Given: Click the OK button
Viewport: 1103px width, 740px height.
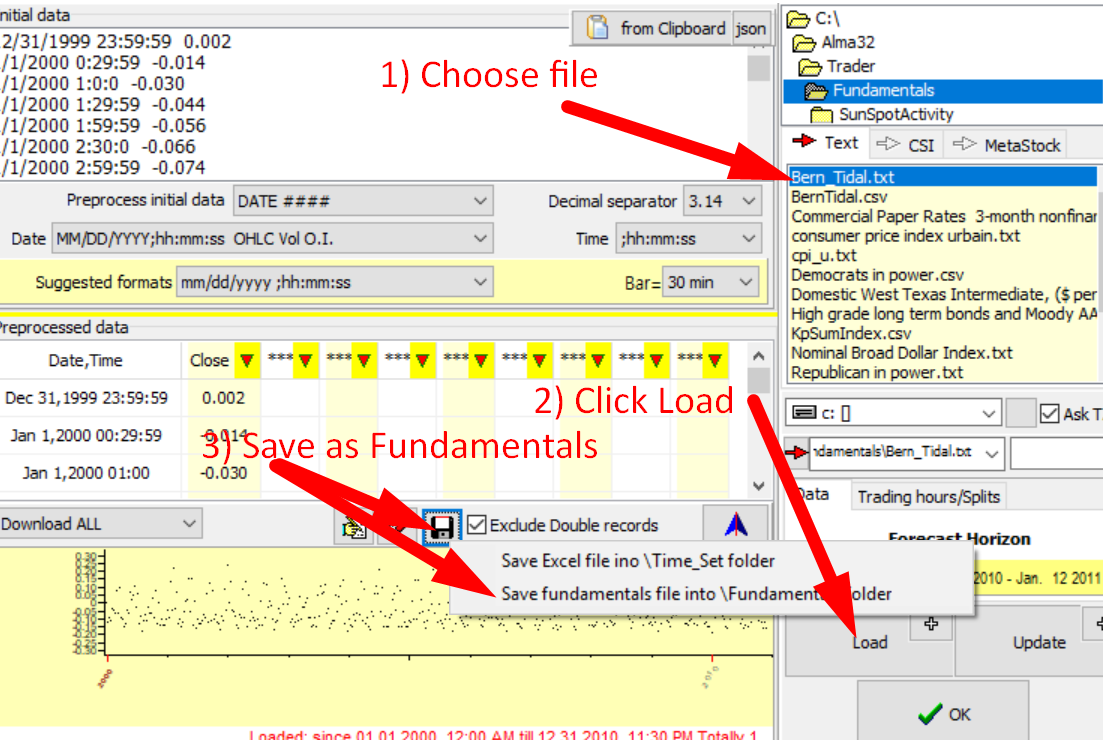Looking at the screenshot, I should 943,714.
